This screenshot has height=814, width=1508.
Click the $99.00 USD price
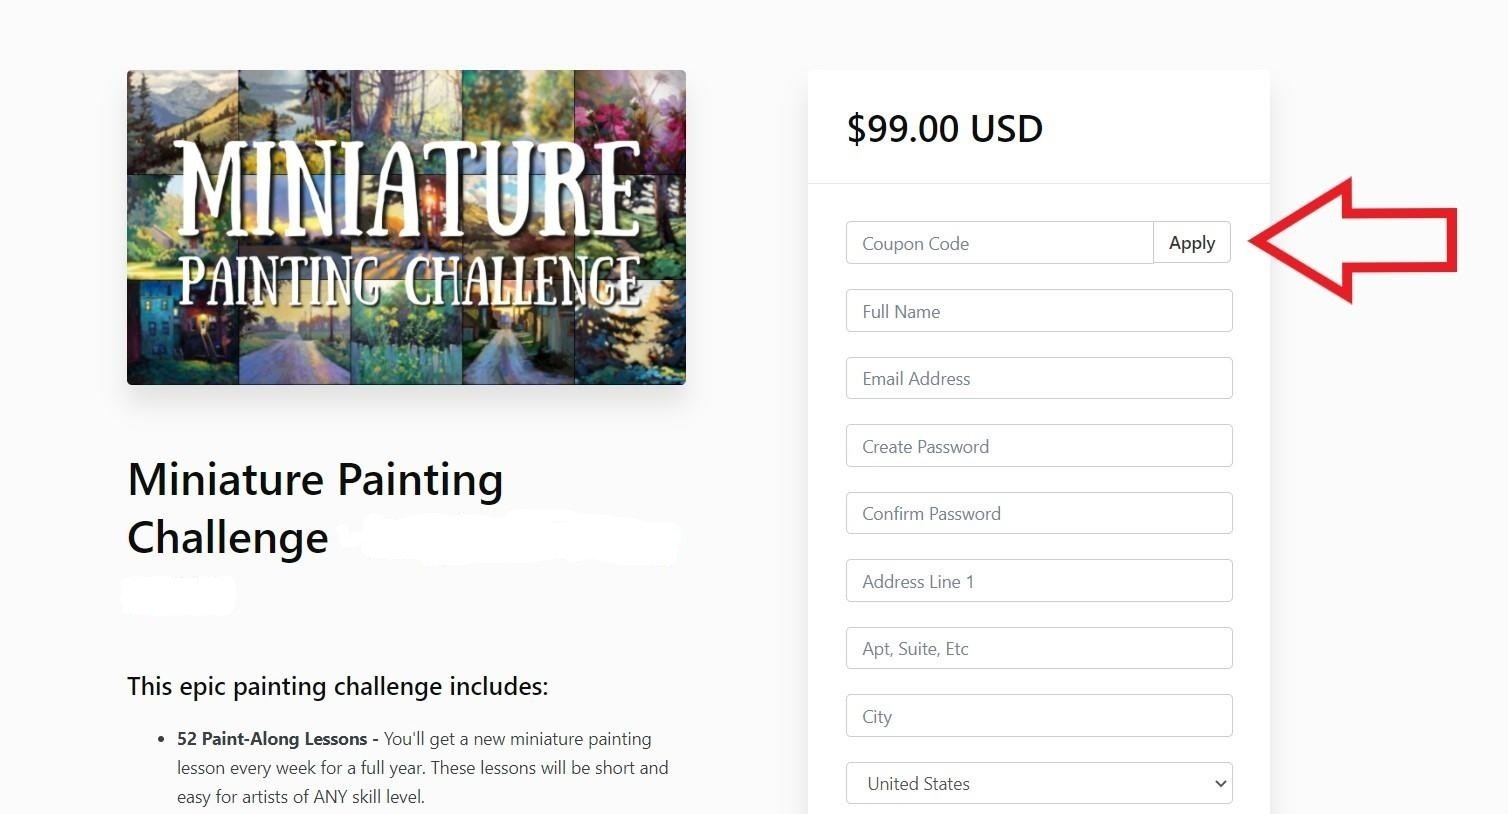pos(944,128)
